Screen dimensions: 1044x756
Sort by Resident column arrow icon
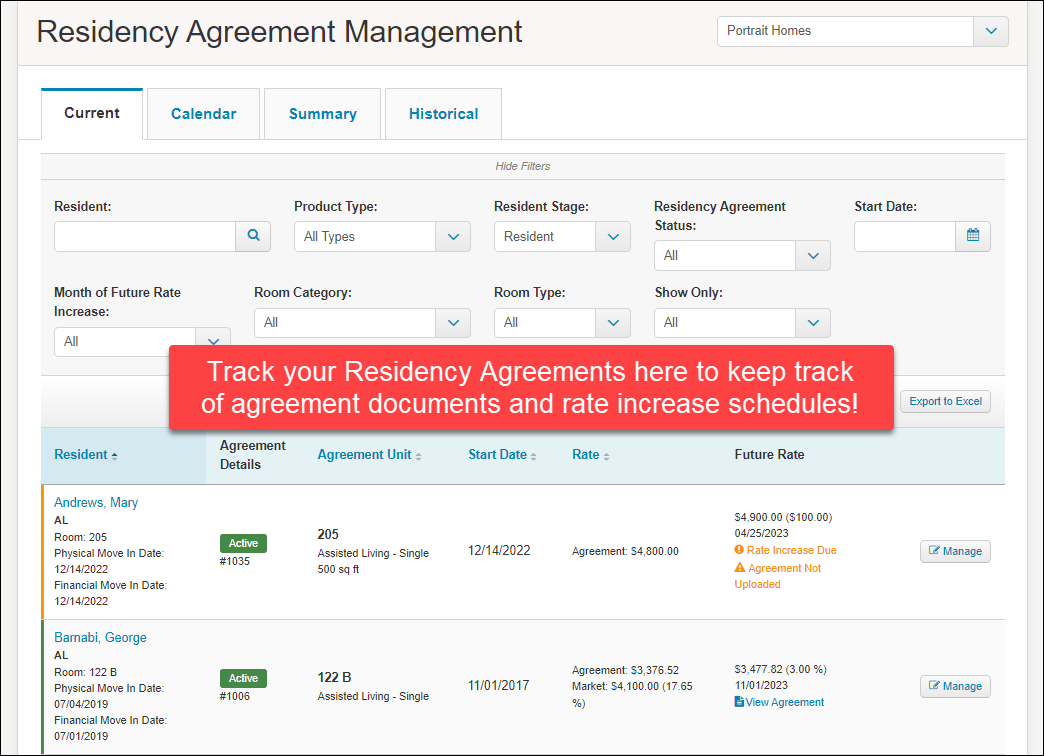pos(115,456)
